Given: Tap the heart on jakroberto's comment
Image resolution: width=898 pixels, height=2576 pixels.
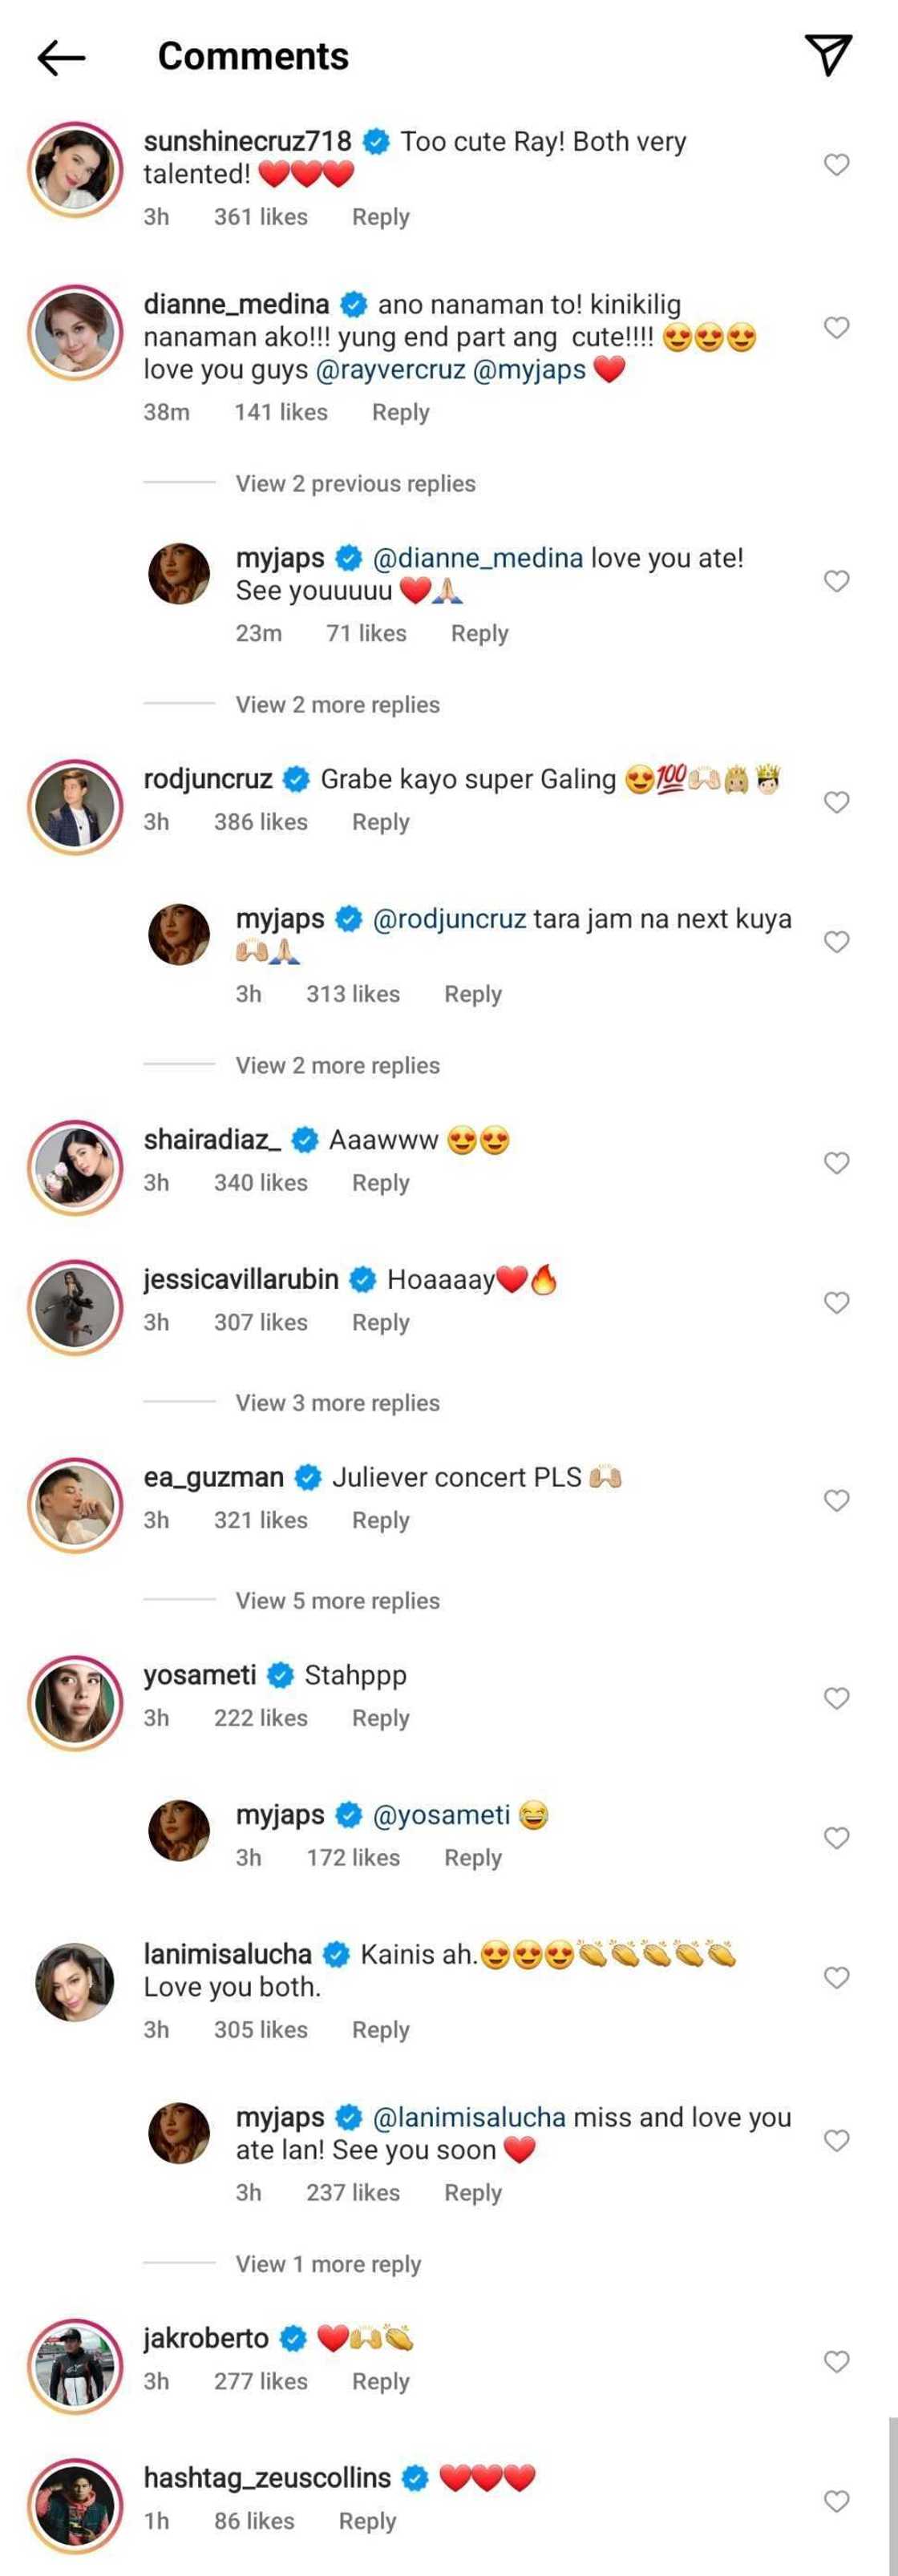Looking at the screenshot, I should pyautogui.click(x=836, y=2362).
